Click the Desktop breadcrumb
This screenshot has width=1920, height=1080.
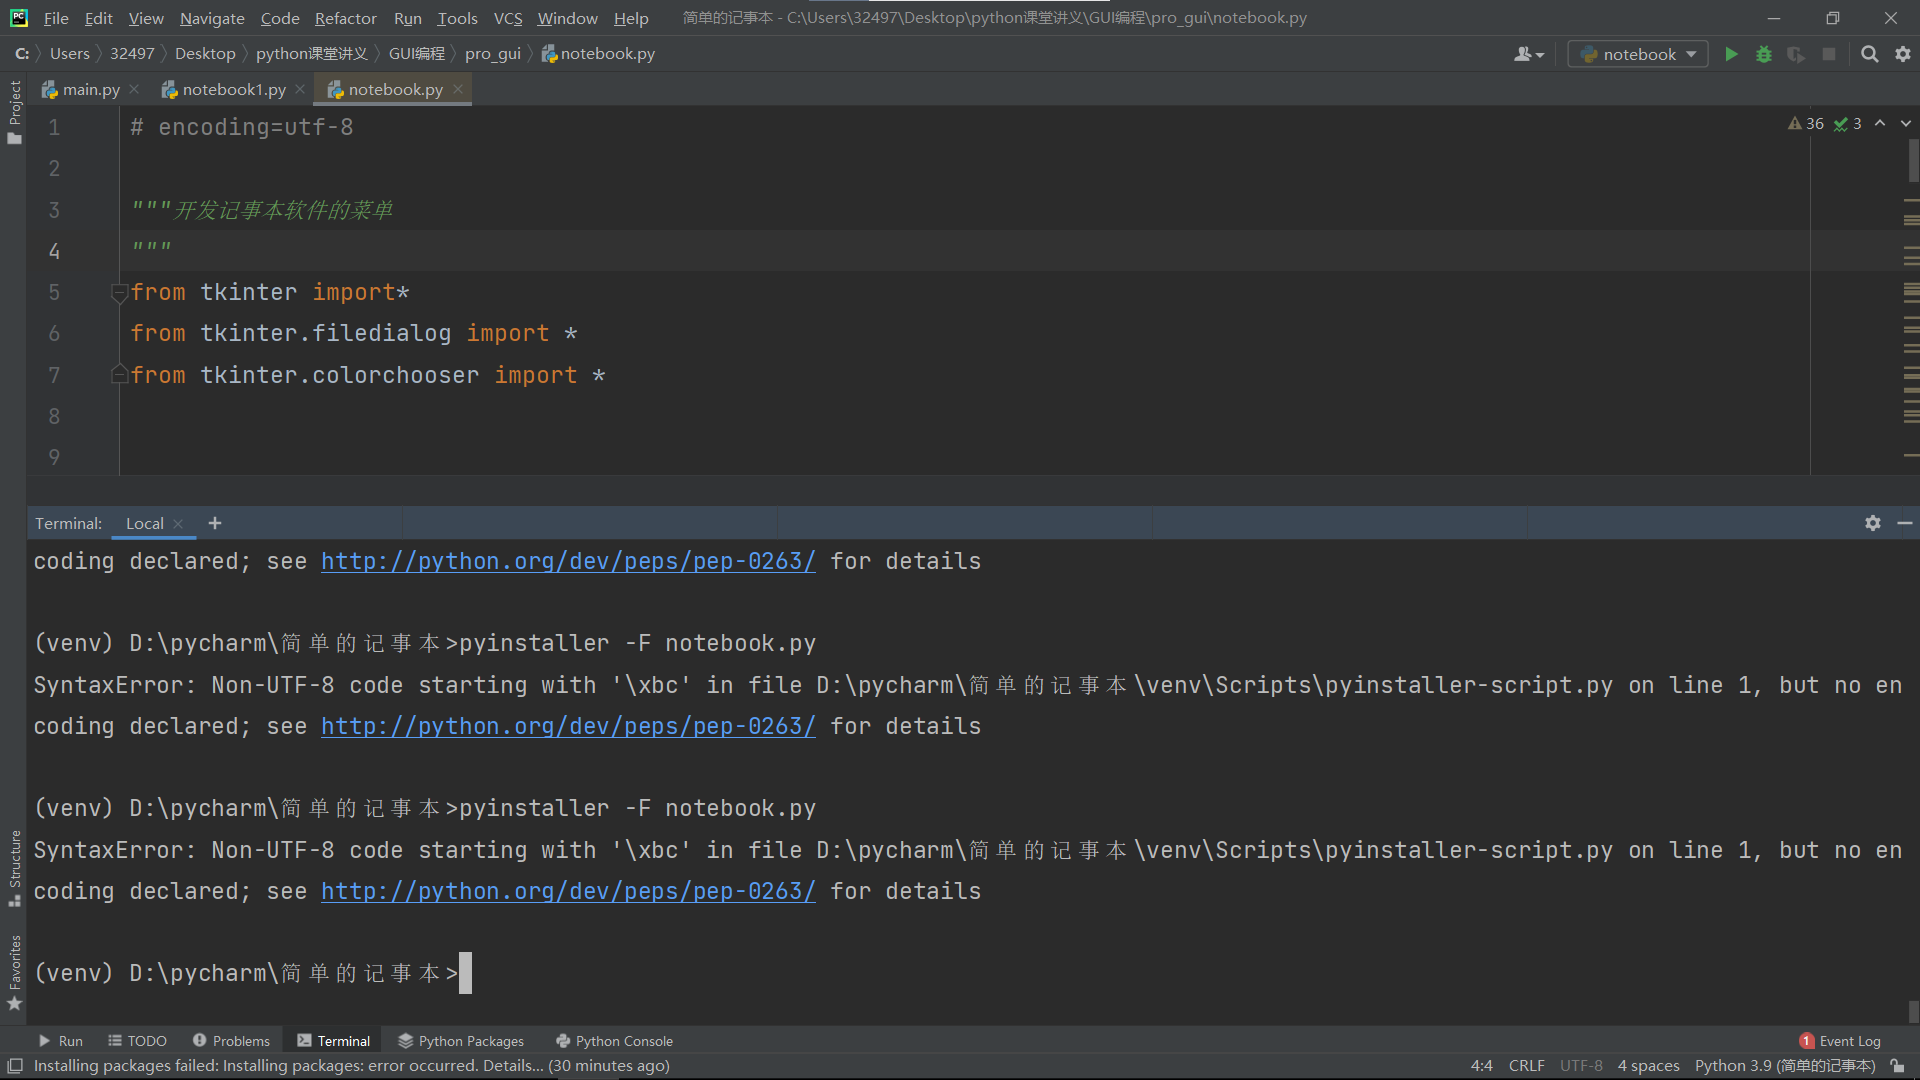[205, 54]
